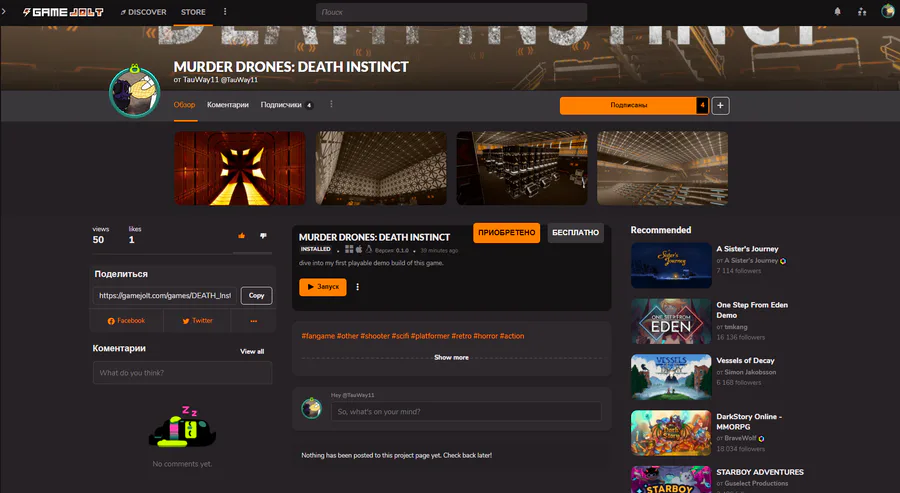Viewport: 900px width, 493px height.
Task: Open the #scifi tag
Action: [400, 336]
